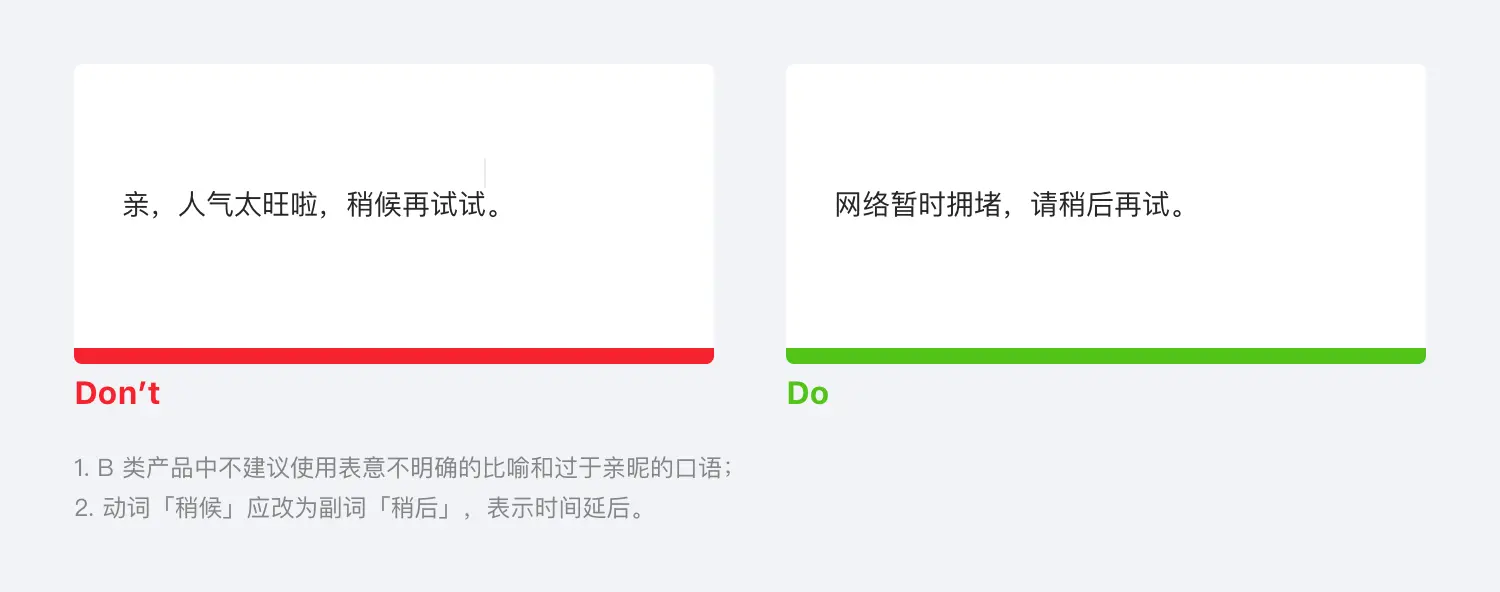Click the letter "B" in the first note

105,468
